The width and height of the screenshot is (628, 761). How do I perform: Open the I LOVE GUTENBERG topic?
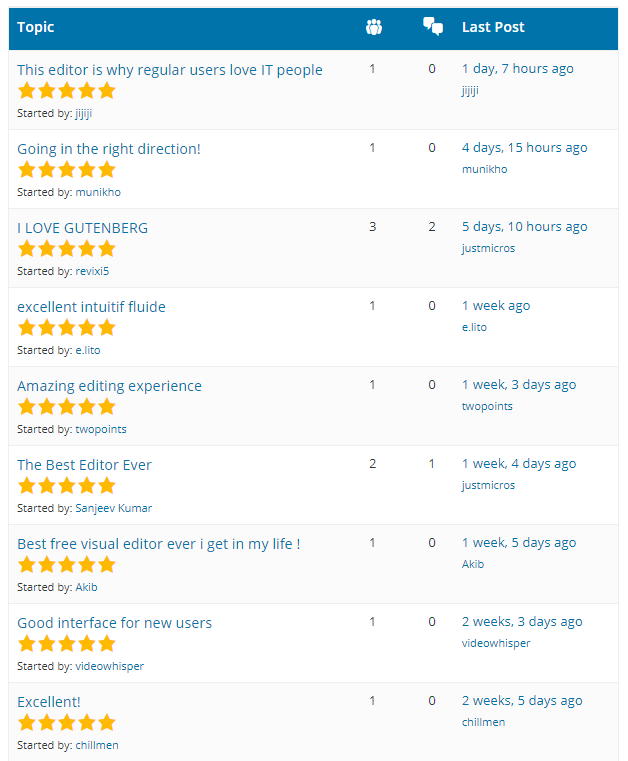coord(83,228)
